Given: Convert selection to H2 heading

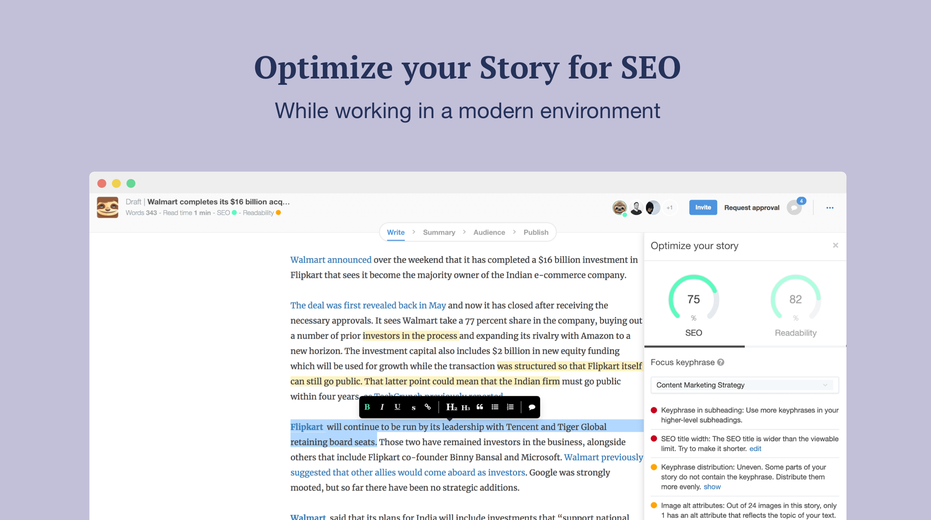Looking at the screenshot, I should [x=451, y=407].
